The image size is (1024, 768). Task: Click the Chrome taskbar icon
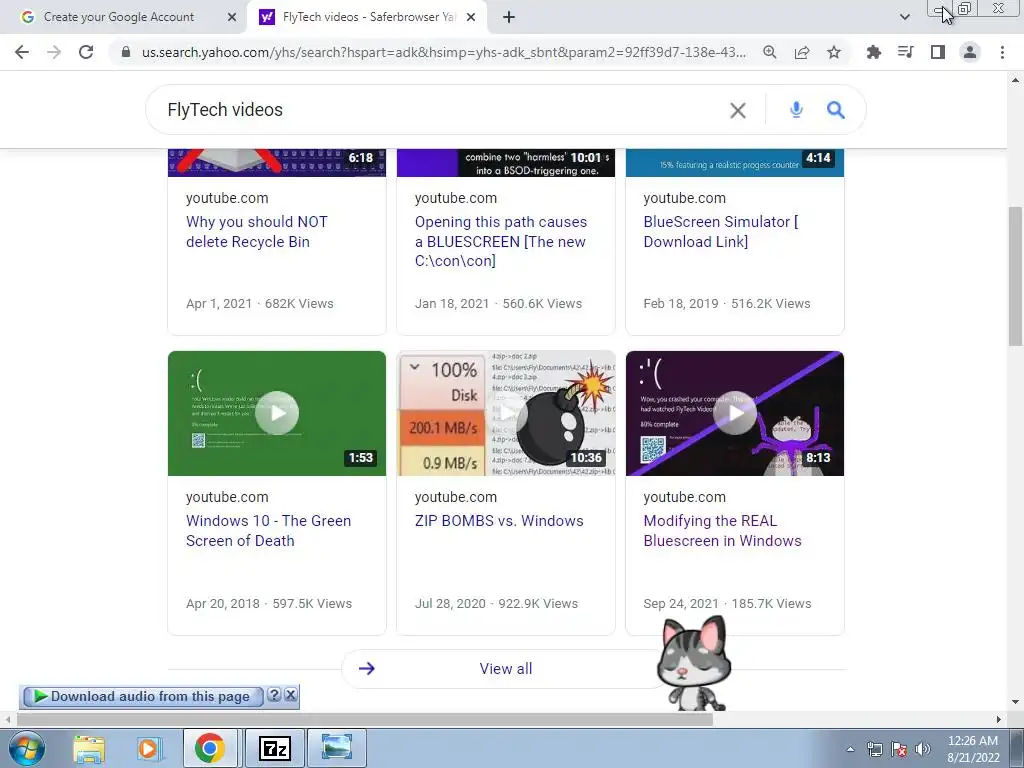pos(210,748)
